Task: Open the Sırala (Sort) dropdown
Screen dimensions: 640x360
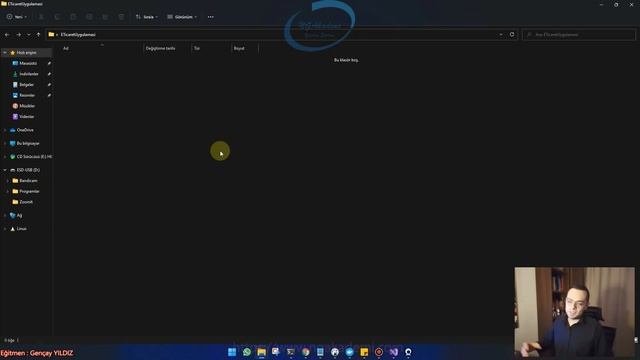Action: coord(147,17)
